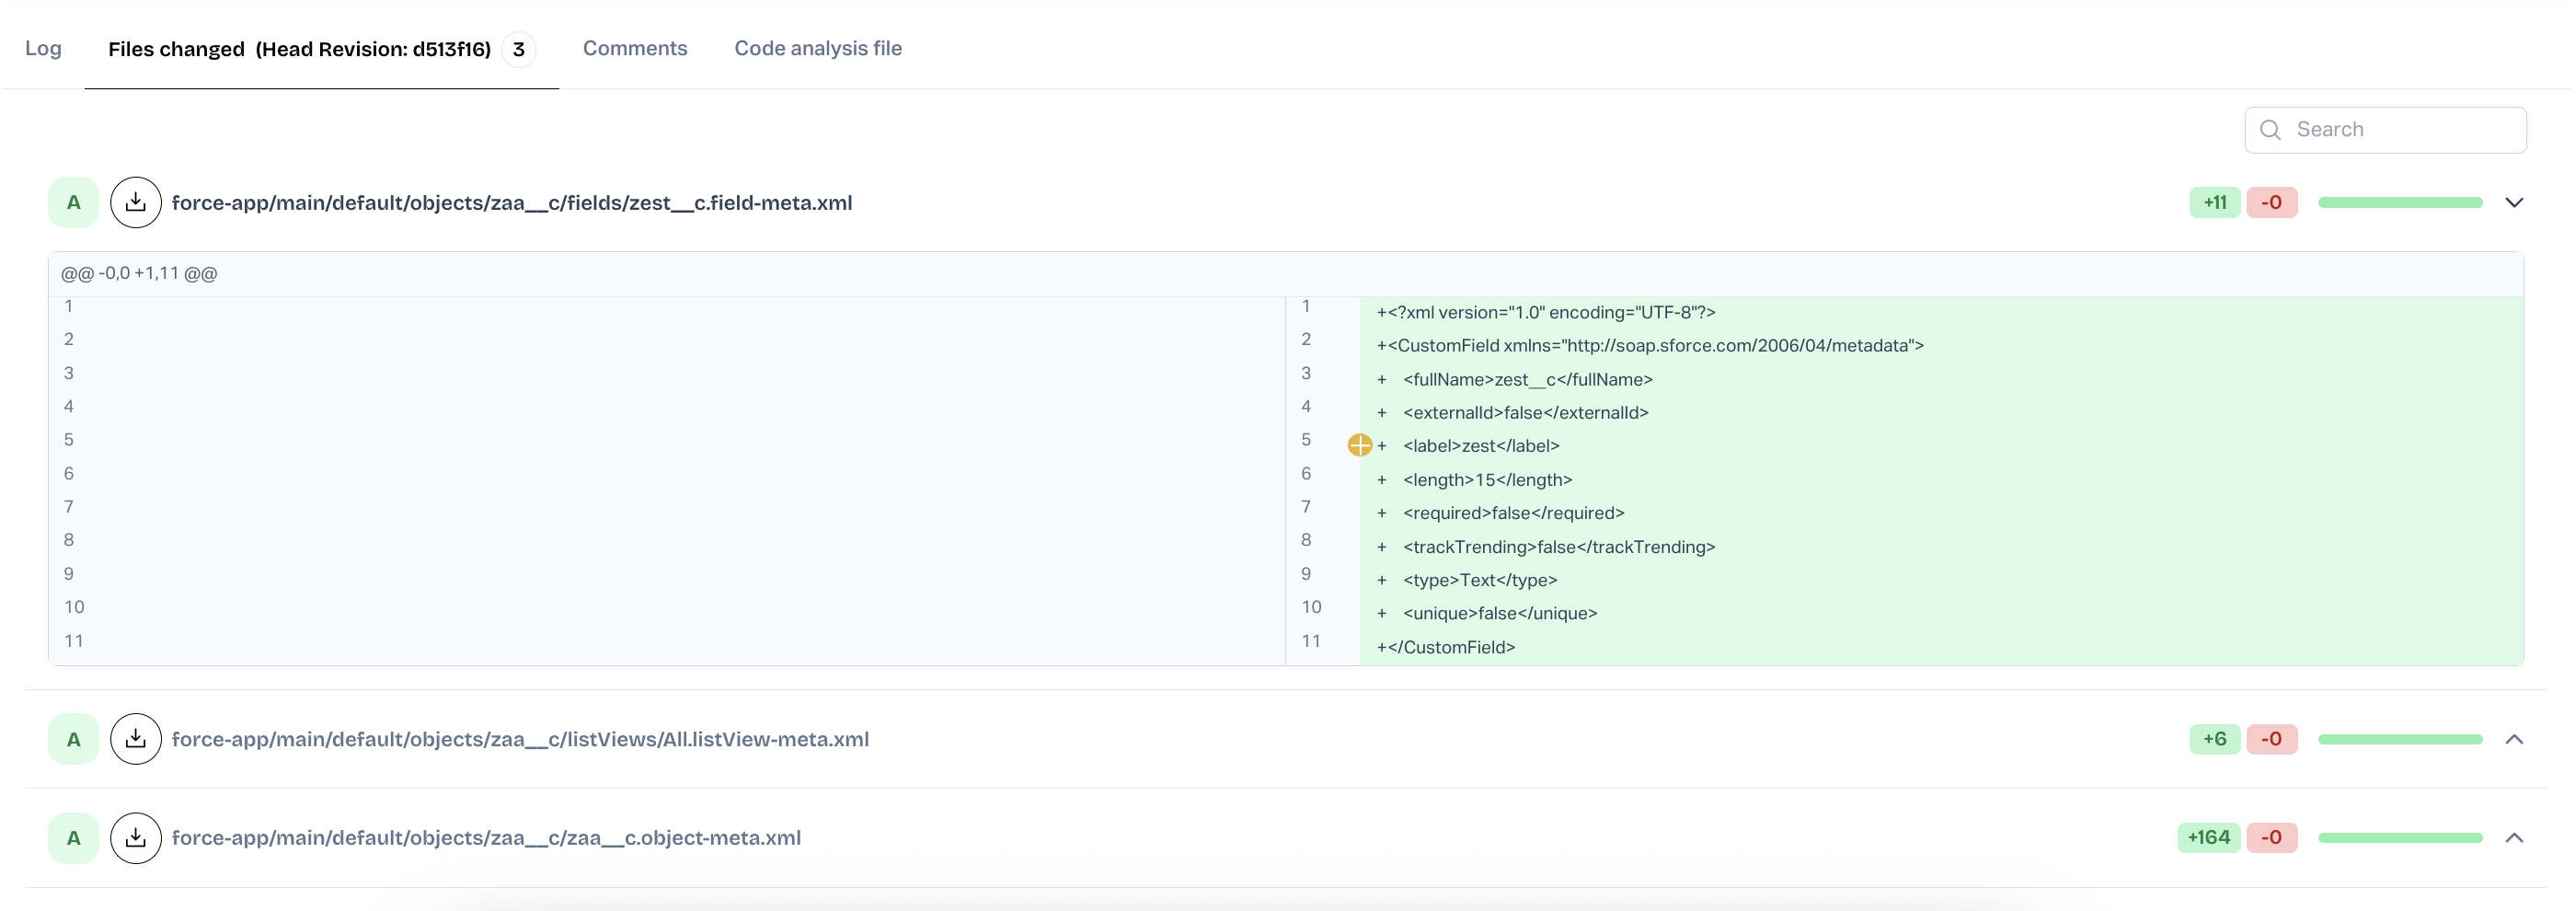Open the zest__c.field-meta.xml file path link

click(511, 203)
